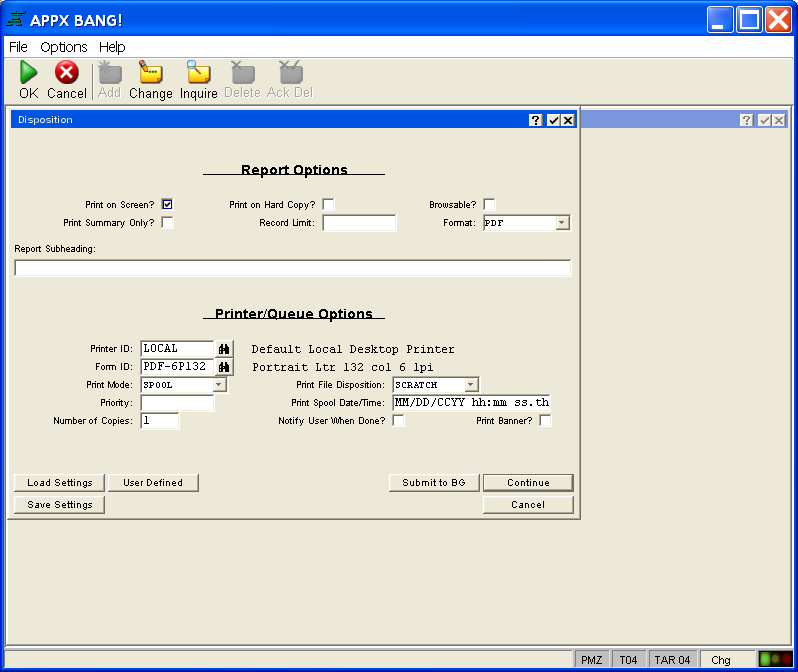Click the green OK toolbar icon
798x672 pixels.
click(x=29, y=73)
